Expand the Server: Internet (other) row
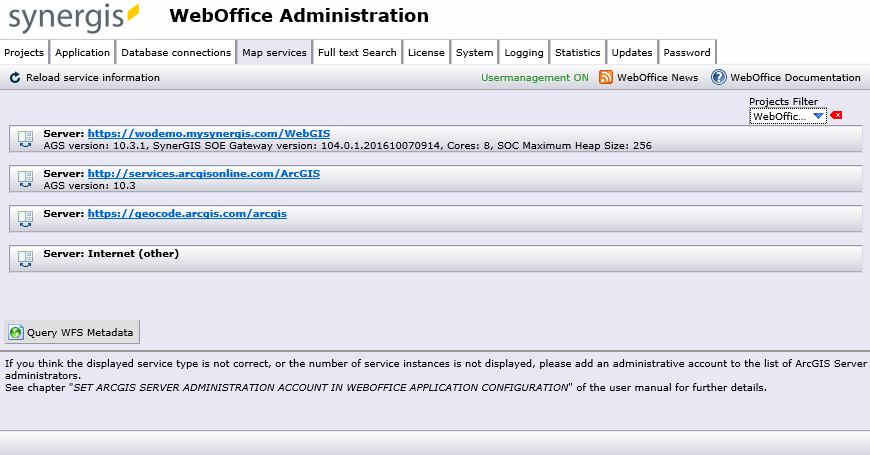This screenshot has height=455, width=870. click(436, 259)
